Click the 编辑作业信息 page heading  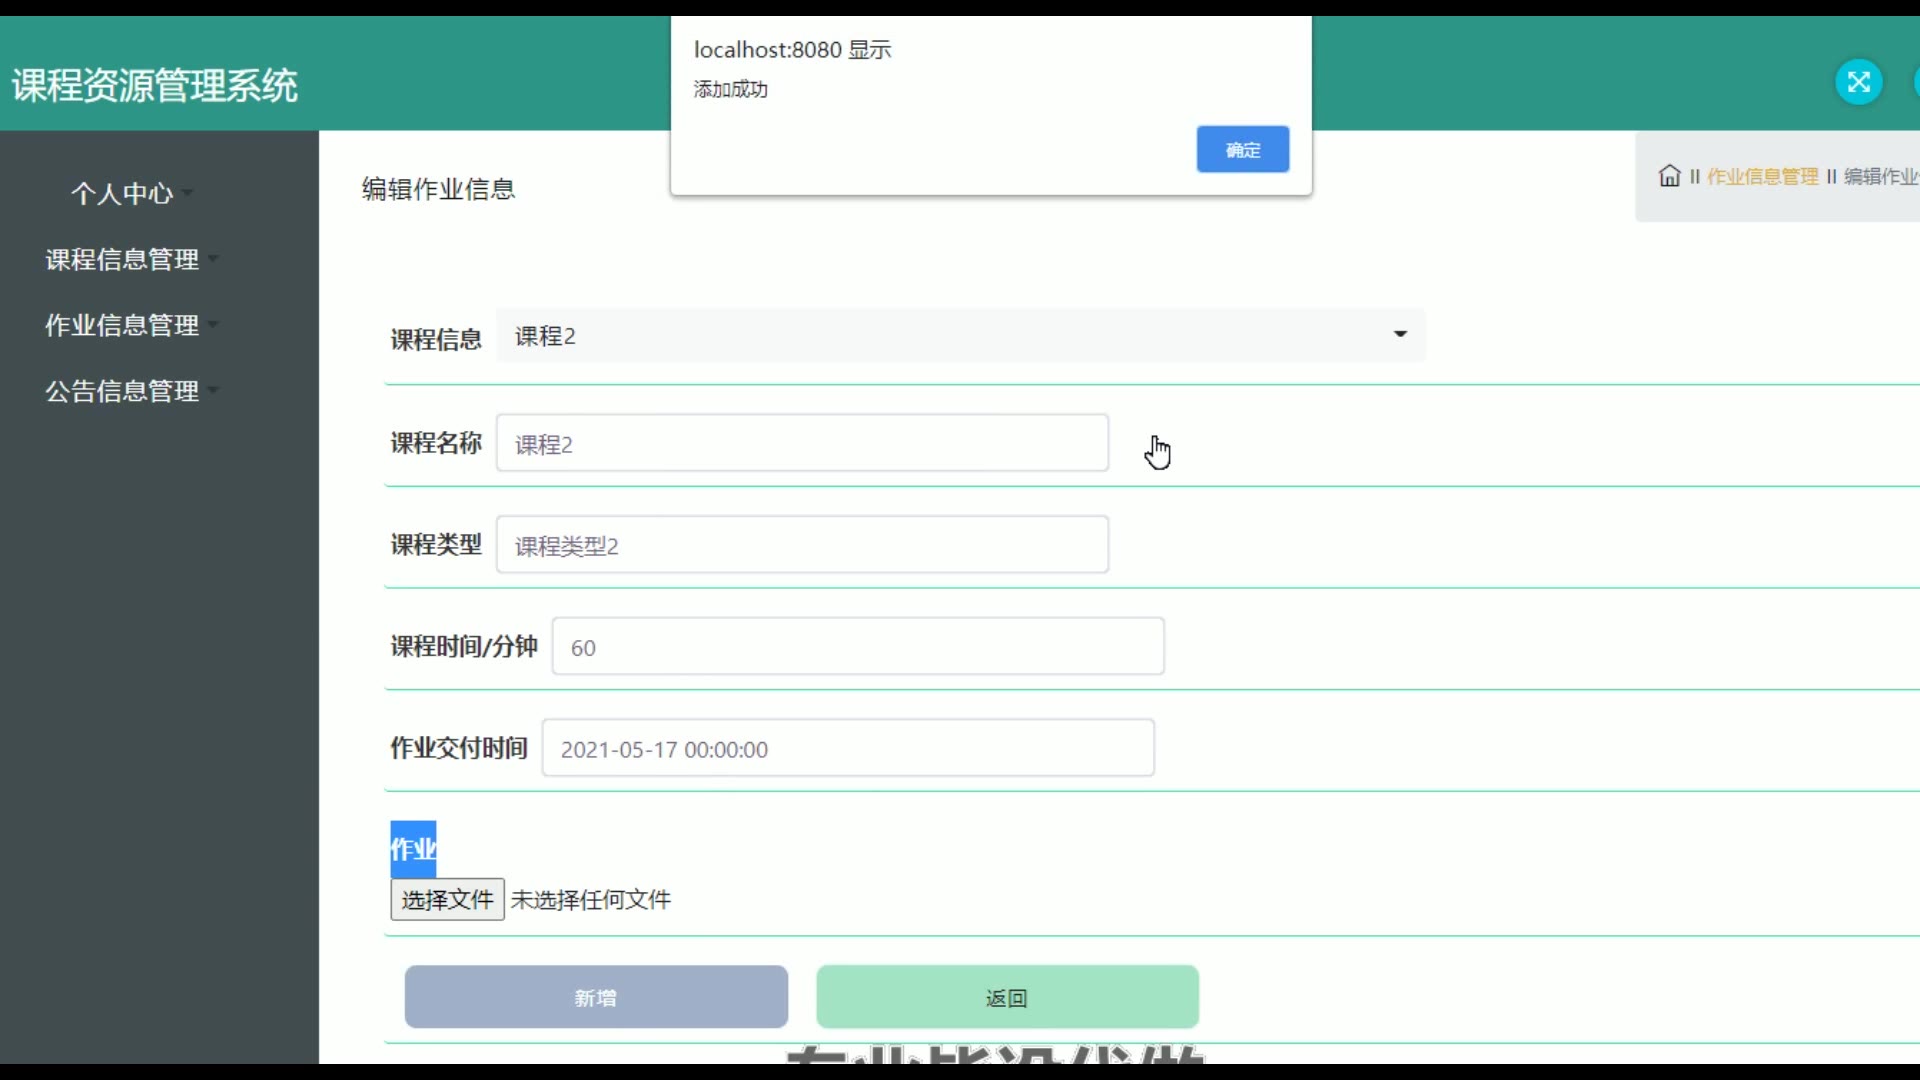pyautogui.click(x=438, y=190)
